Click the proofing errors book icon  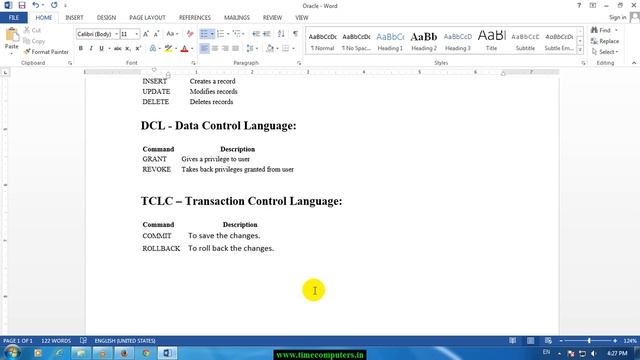[x=83, y=340]
